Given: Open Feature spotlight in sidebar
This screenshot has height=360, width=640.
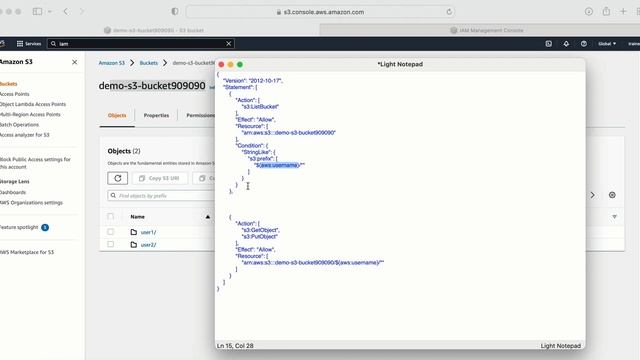Looking at the screenshot, I should (x=19, y=227).
